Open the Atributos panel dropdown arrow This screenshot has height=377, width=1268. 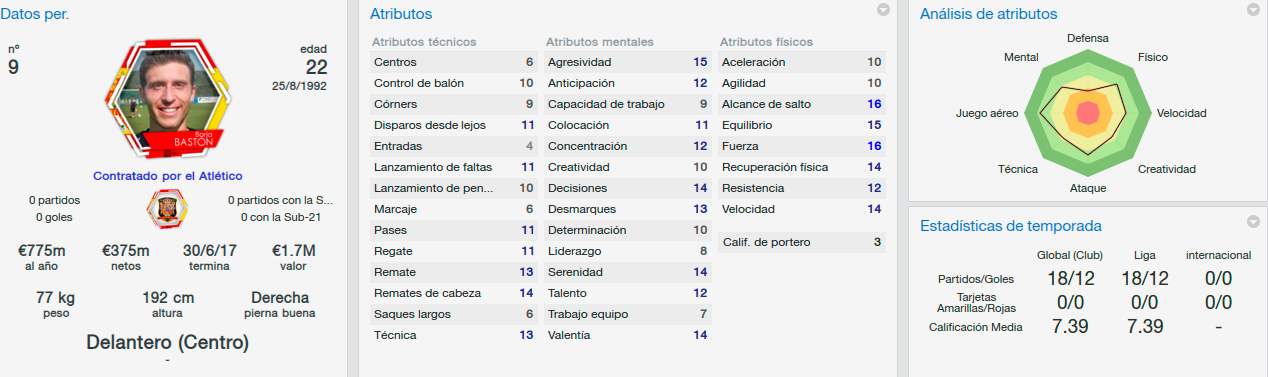[x=883, y=10]
